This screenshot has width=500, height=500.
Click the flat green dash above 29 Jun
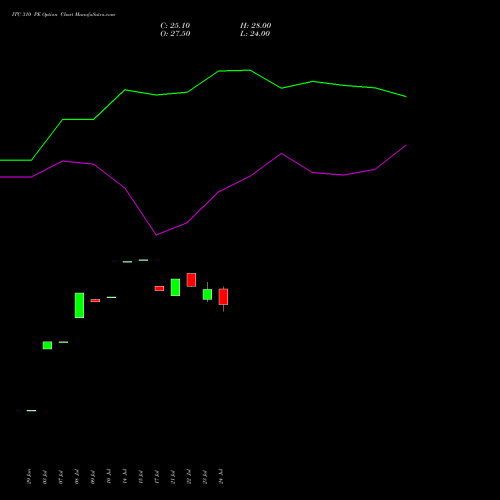point(31,410)
